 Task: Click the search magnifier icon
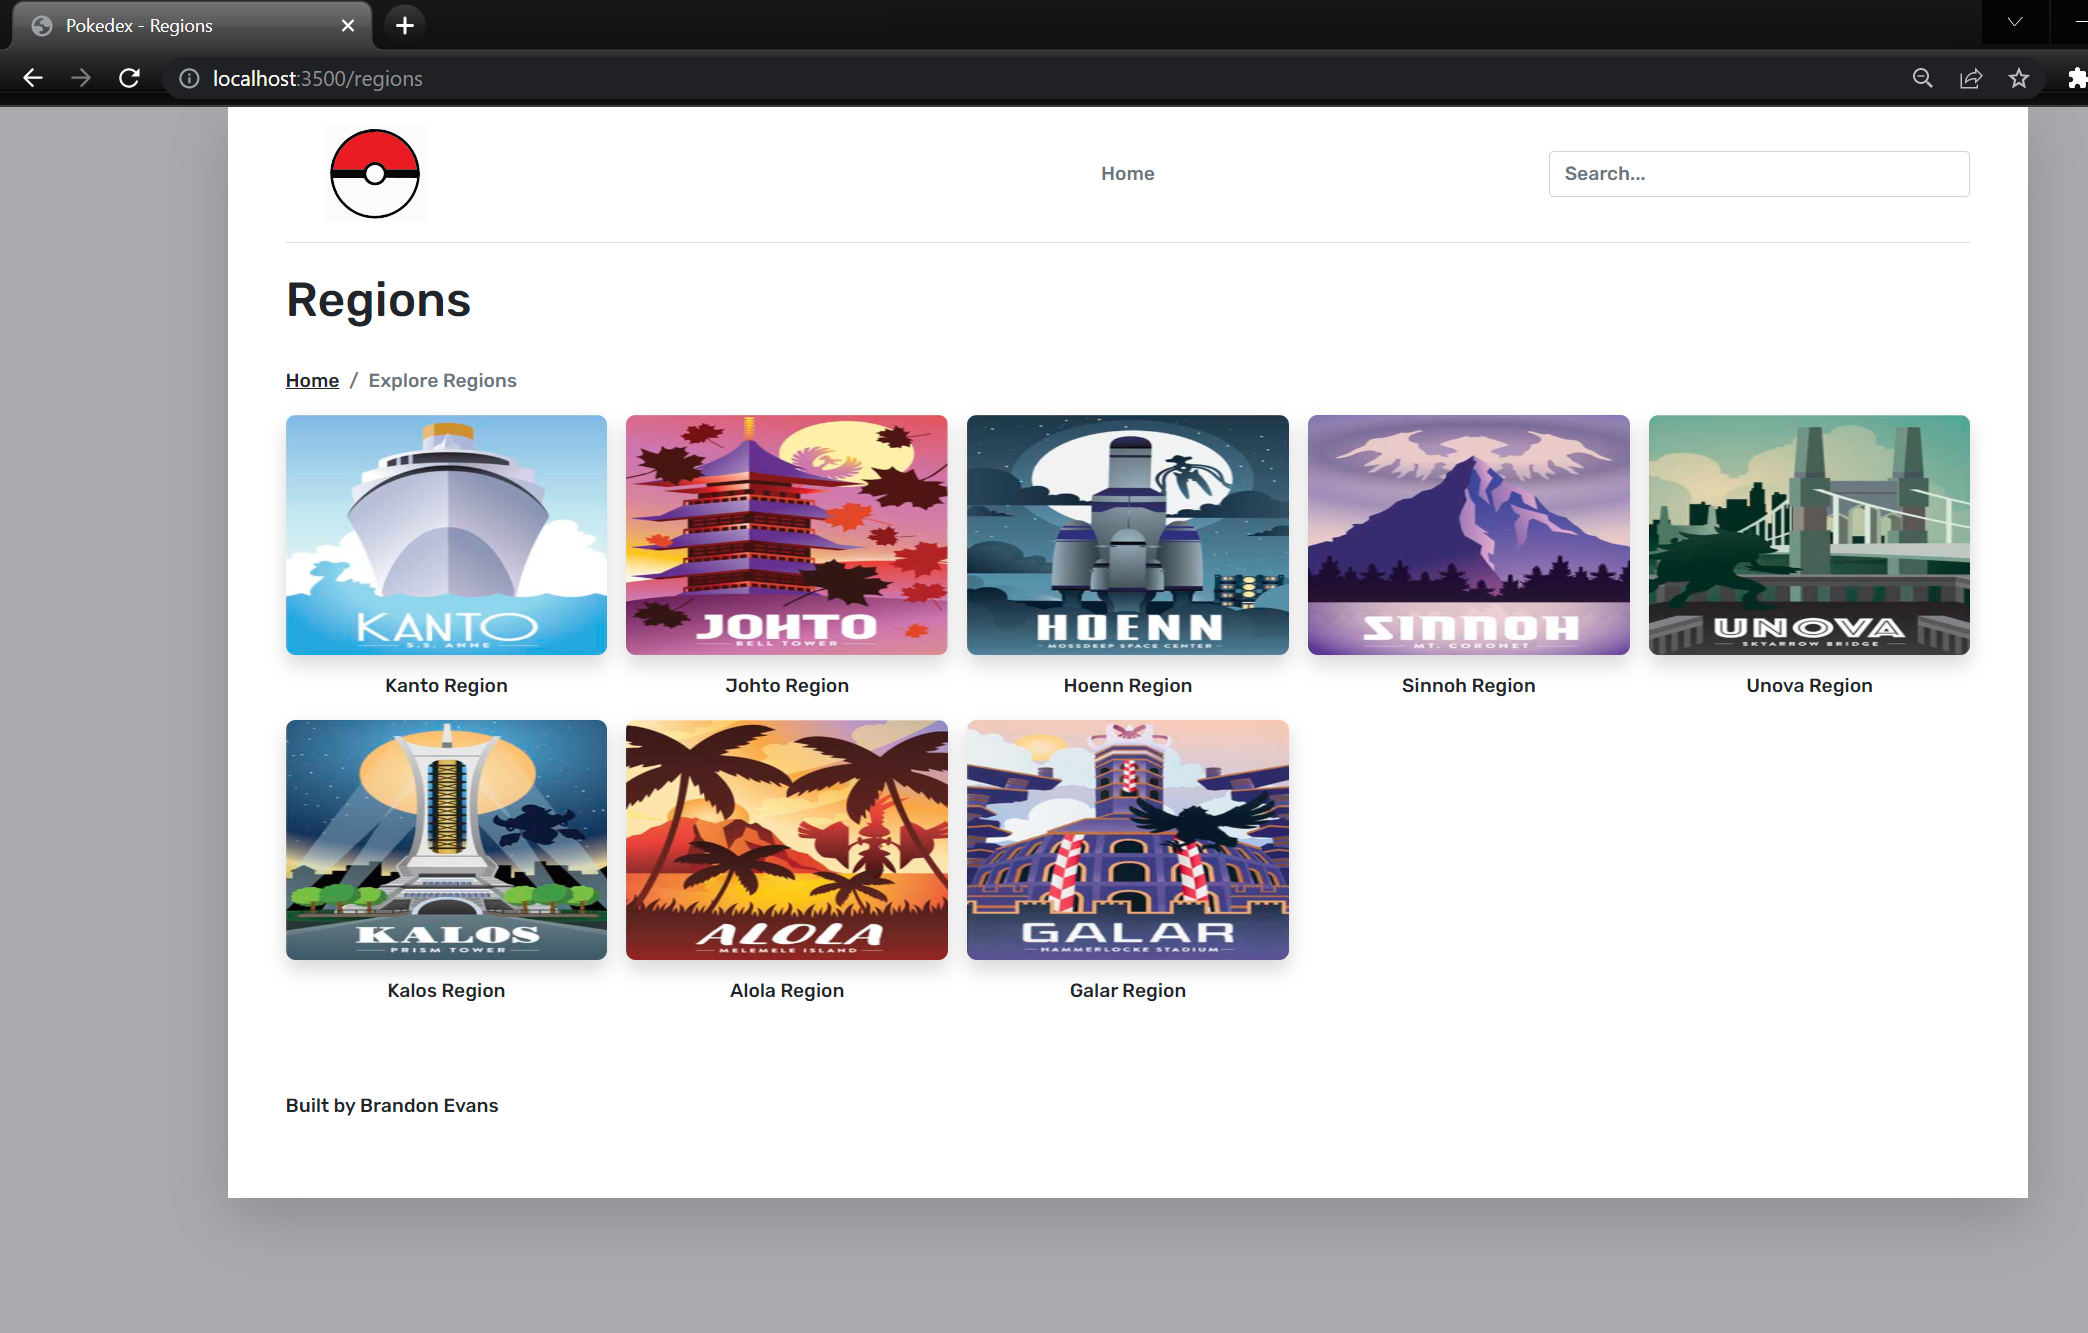click(1923, 78)
